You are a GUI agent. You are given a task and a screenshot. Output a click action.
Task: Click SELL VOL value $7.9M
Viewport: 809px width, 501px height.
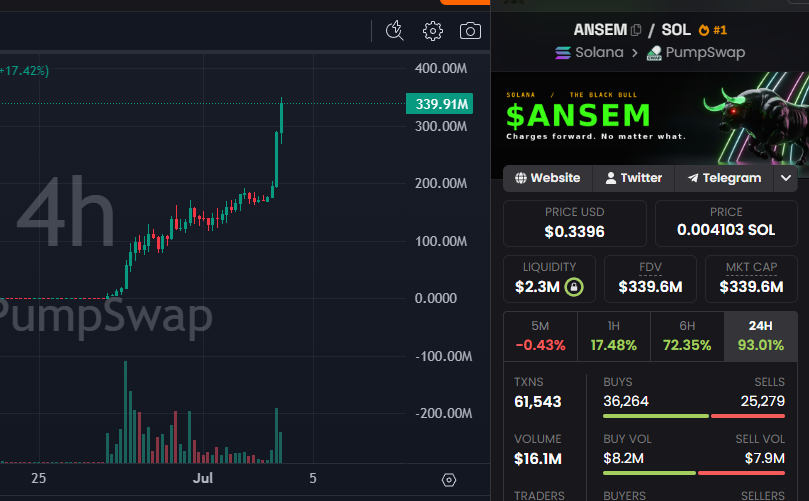(765, 458)
